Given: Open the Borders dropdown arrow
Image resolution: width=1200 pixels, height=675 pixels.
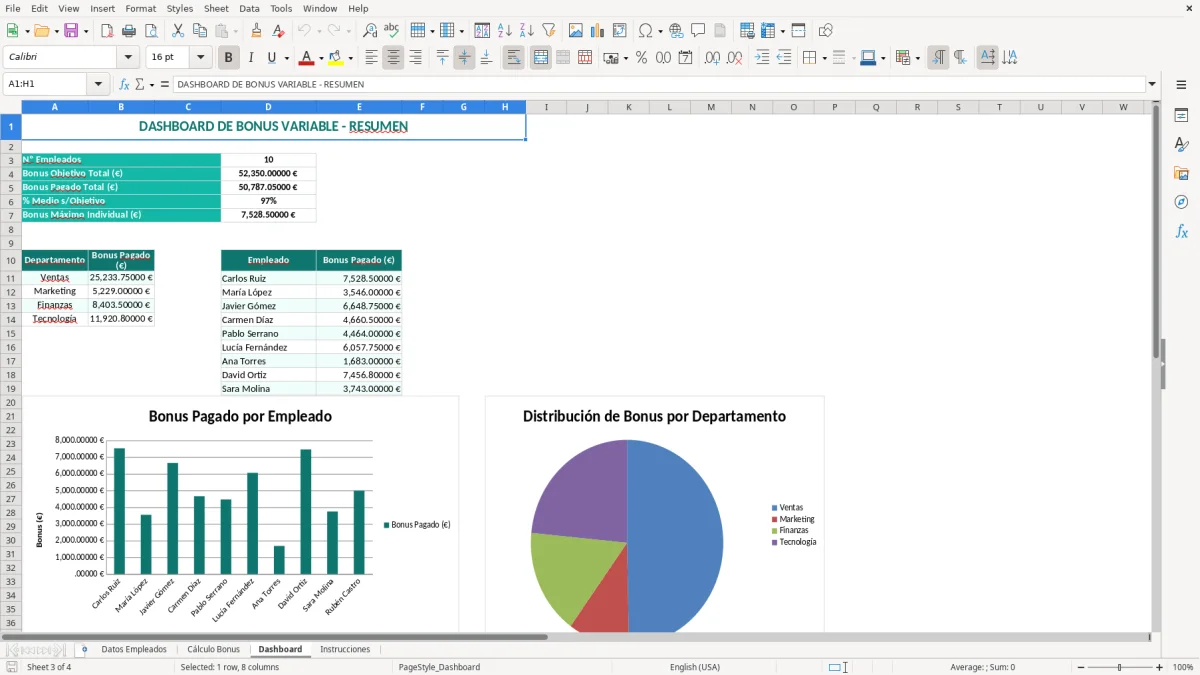Looking at the screenshot, I should pos(823,58).
